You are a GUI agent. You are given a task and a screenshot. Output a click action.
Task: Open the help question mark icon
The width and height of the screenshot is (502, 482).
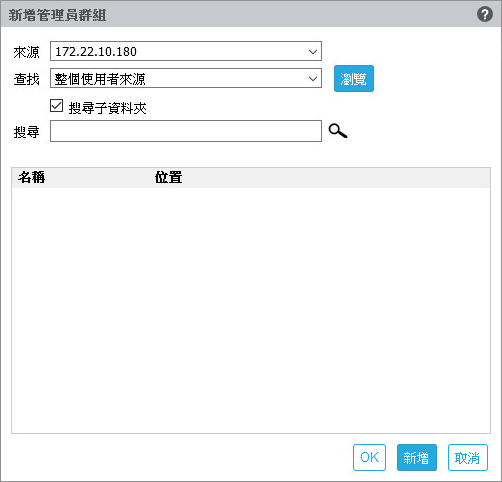pyautogui.click(x=484, y=14)
